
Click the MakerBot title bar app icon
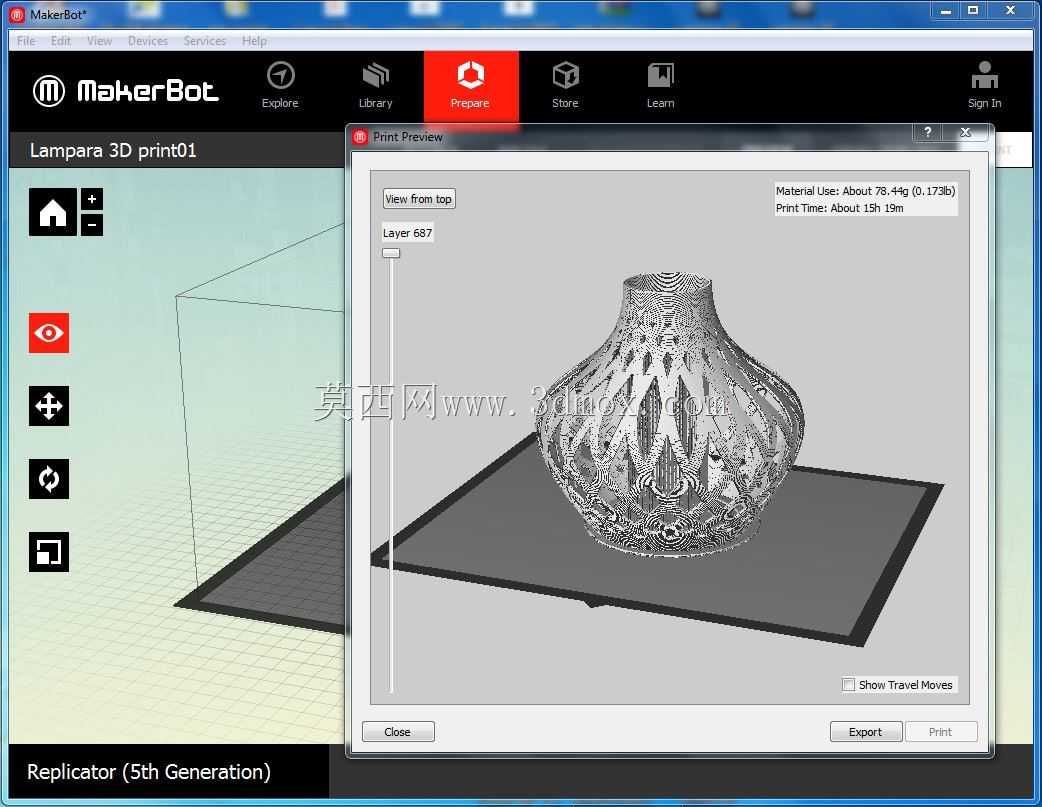tap(17, 14)
